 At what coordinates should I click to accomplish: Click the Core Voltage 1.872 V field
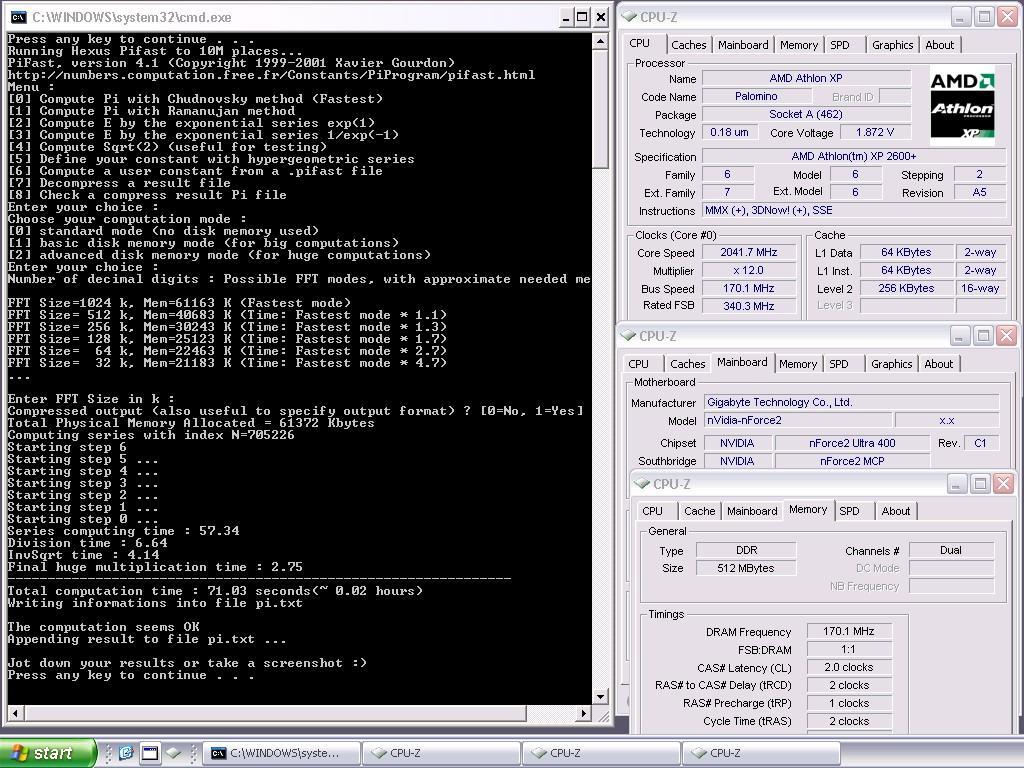coord(874,132)
